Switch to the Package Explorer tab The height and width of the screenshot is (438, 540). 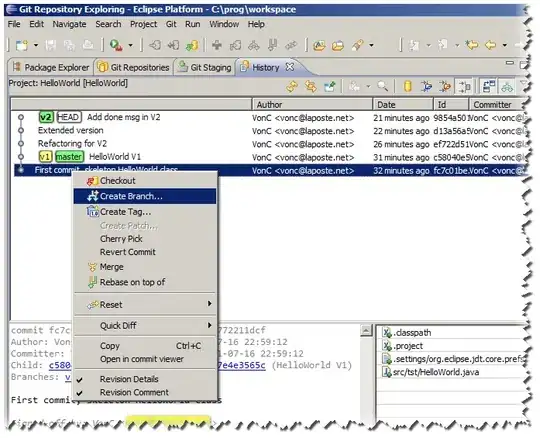coord(50,67)
